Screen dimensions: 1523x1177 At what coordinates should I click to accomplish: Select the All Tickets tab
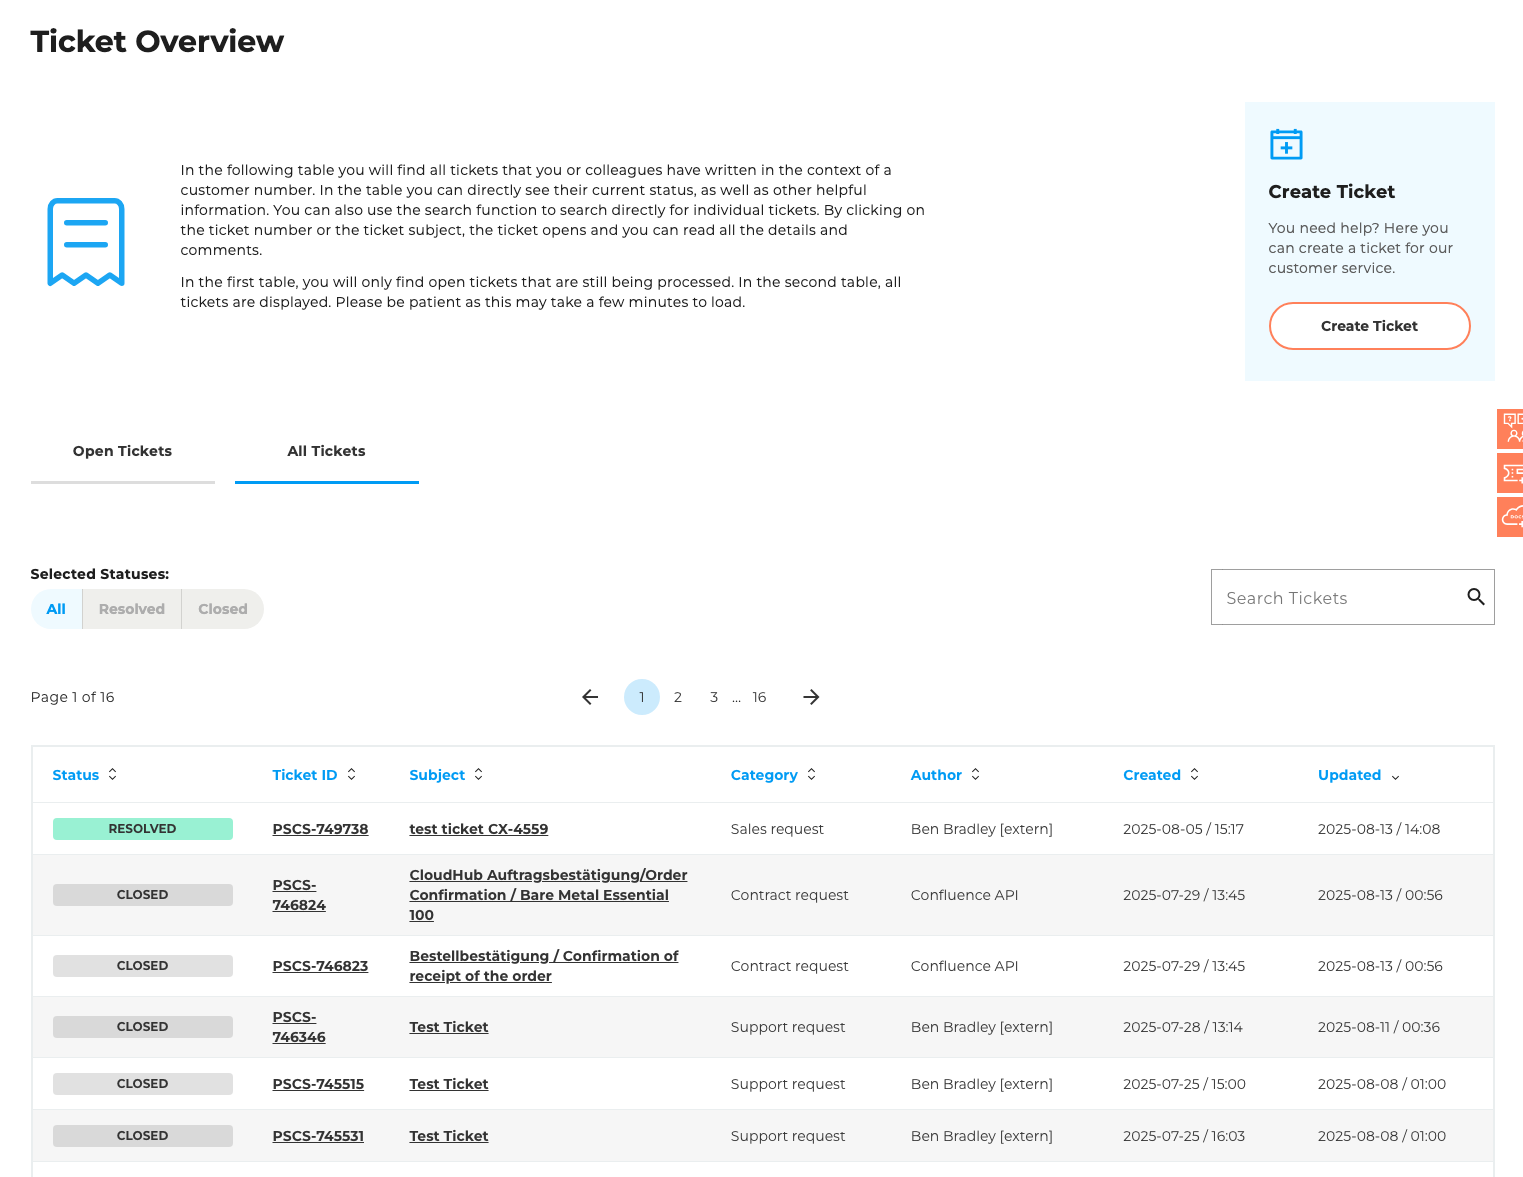pyautogui.click(x=326, y=451)
